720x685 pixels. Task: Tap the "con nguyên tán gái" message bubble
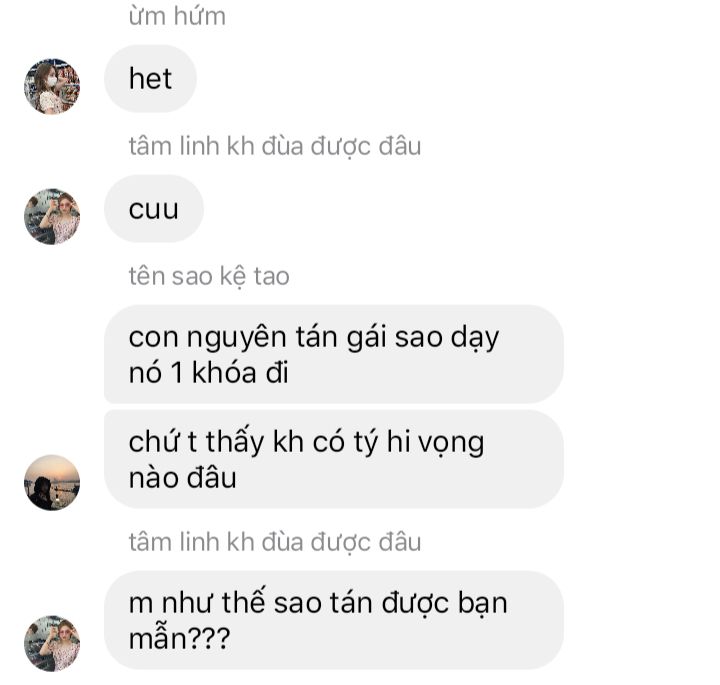pyautogui.click(x=334, y=354)
